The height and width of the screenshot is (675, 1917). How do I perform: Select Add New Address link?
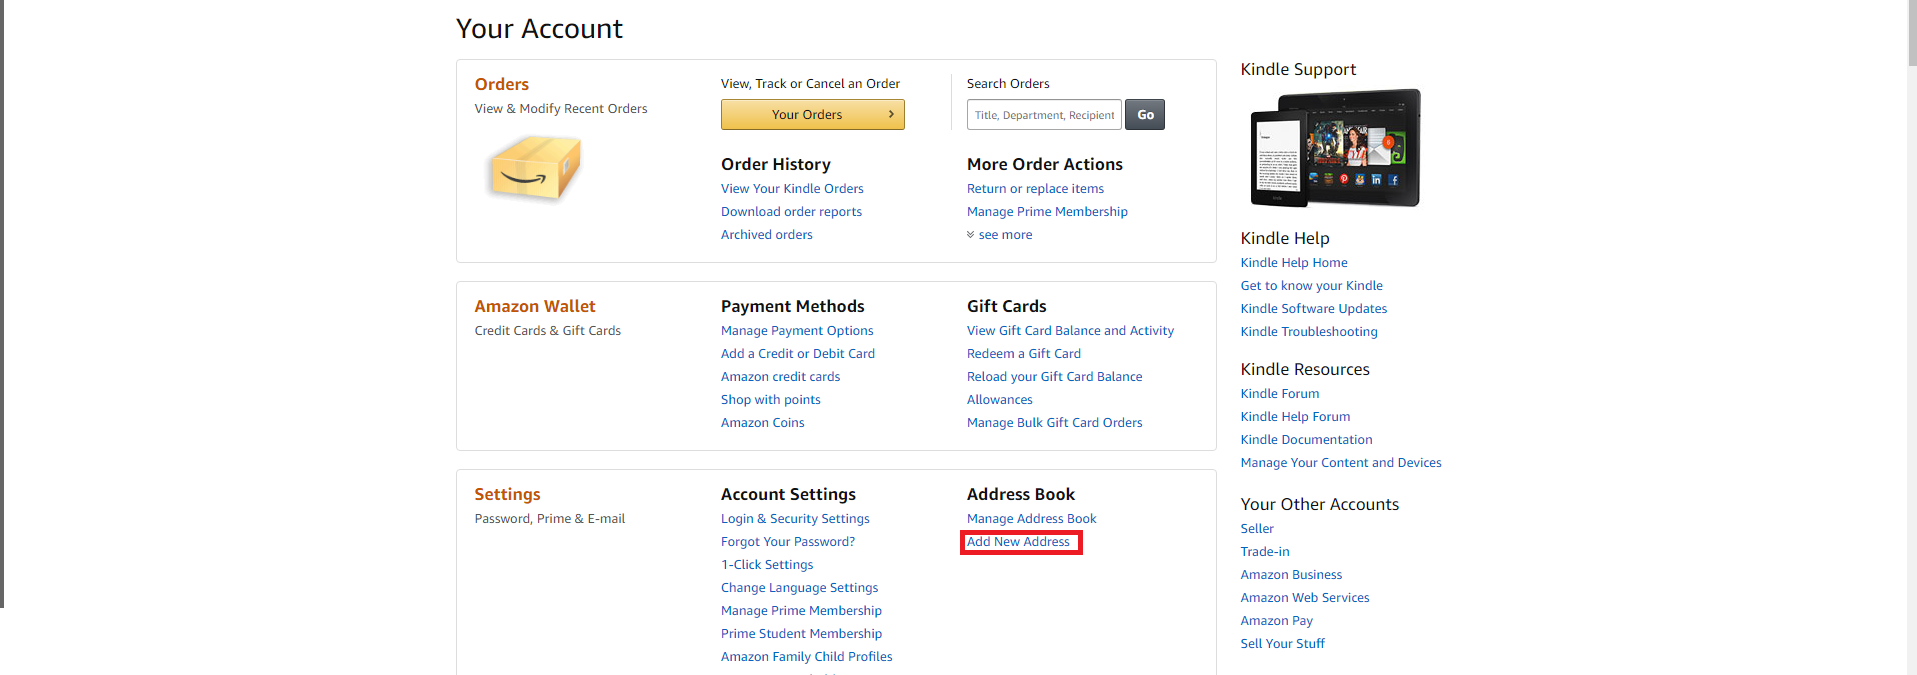(x=1018, y=542)
